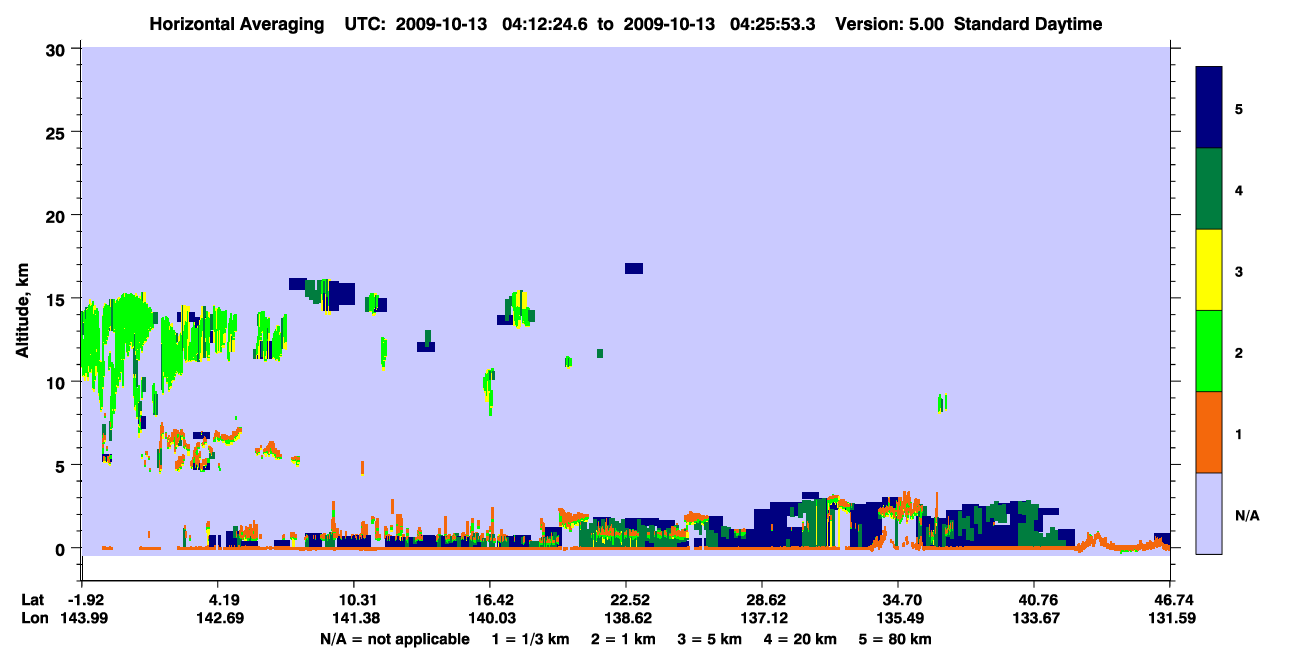
Task: Click the end time '04:25:53.3'
Action: [774, 24]
